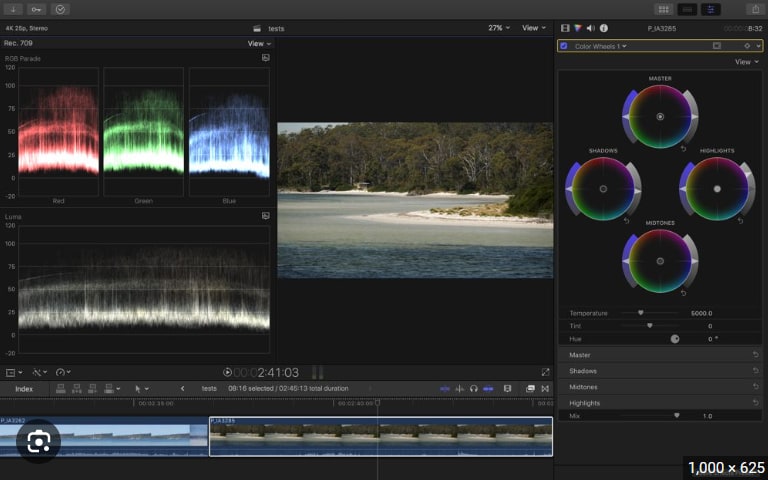Open the viewer 27% zoom dropdown
768x480 pixels.
[x=499, y=28]
